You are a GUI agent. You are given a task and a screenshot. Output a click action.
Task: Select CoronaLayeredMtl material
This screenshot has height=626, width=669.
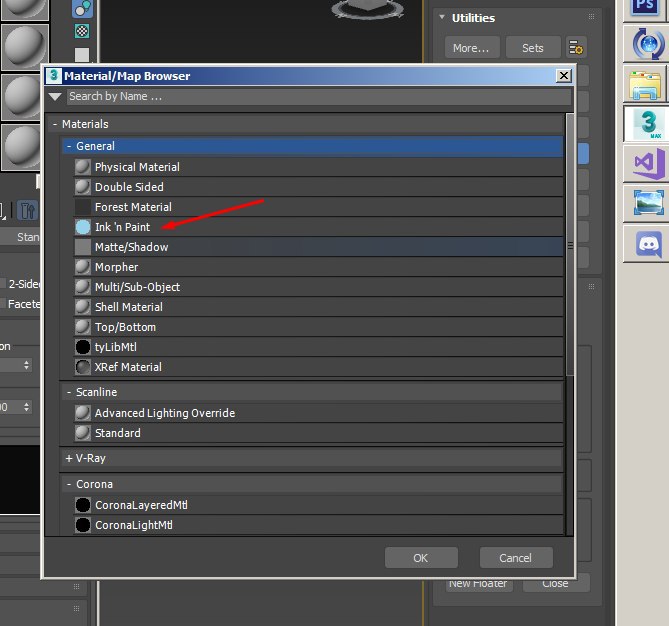[318, 505]
